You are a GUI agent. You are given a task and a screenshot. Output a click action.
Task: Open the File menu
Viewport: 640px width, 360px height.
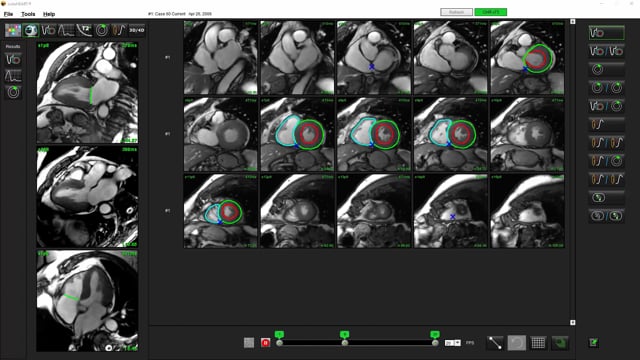click(8, 14)
